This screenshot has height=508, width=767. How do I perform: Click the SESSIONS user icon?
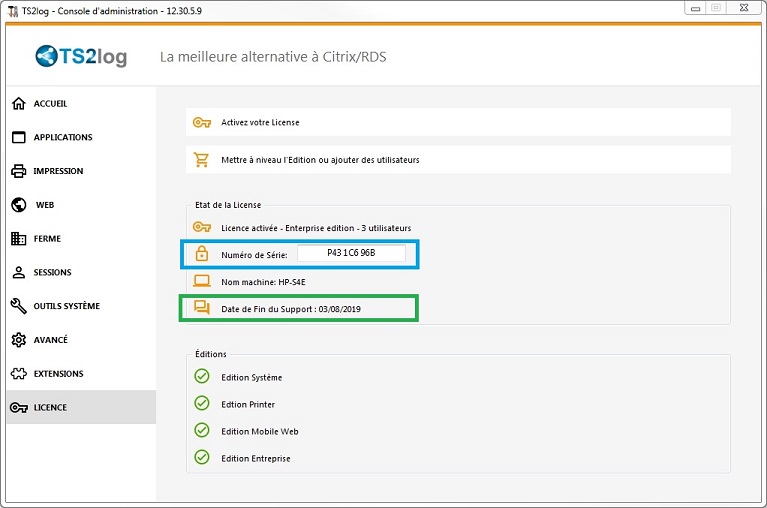point(19,272)
